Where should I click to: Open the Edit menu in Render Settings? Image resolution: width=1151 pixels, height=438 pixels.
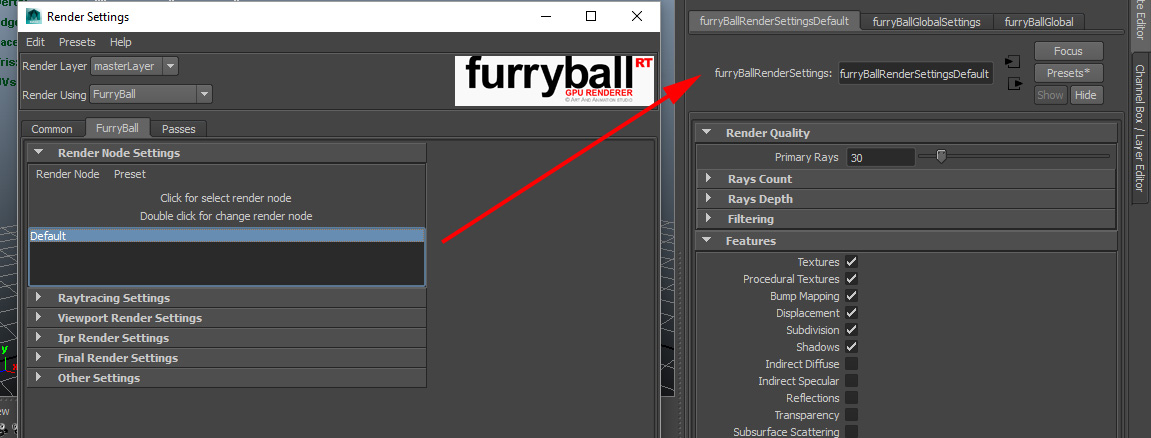coord(35,42)
